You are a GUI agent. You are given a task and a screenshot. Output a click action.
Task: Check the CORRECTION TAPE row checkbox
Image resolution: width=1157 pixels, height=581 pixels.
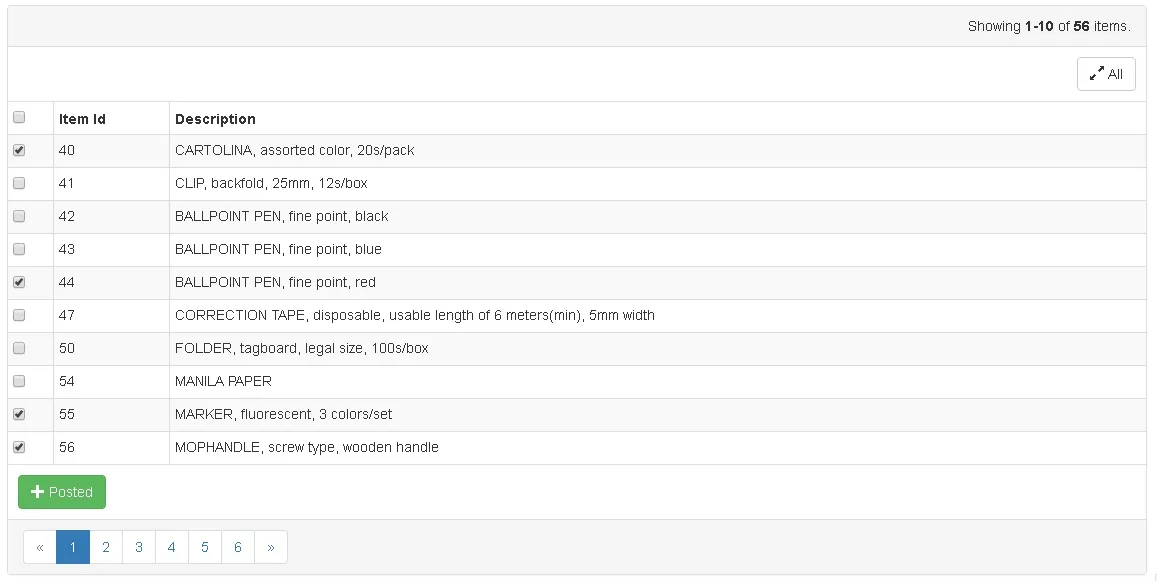19,315
